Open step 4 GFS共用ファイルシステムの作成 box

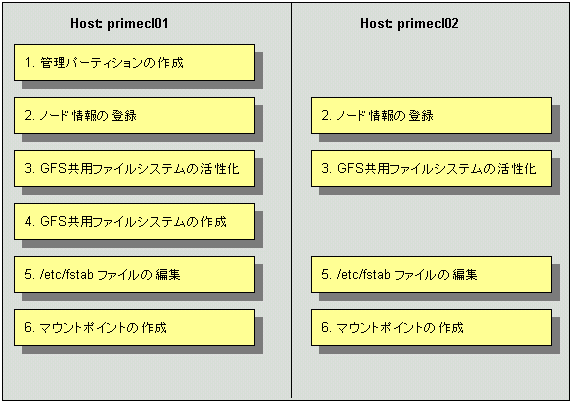(x=134, y=221)
